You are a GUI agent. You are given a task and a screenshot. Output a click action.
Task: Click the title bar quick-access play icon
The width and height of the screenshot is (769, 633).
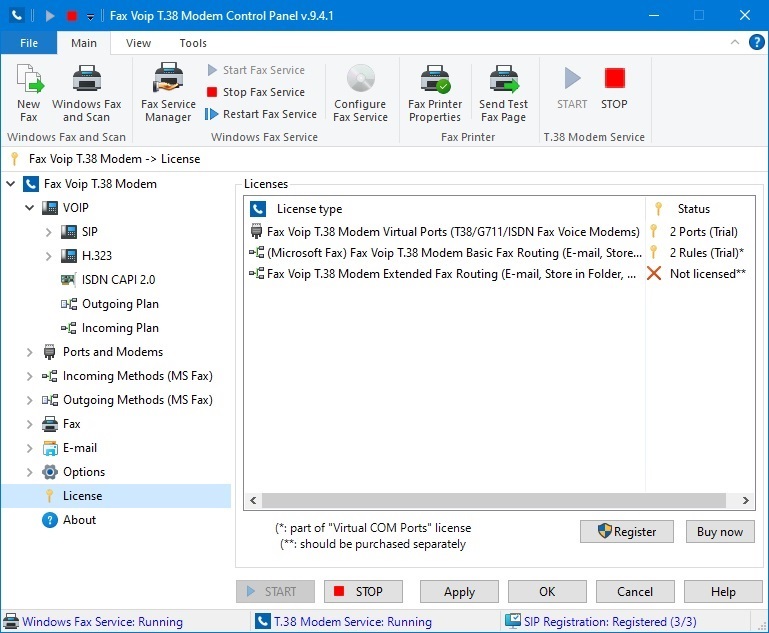tap(50, 16)
